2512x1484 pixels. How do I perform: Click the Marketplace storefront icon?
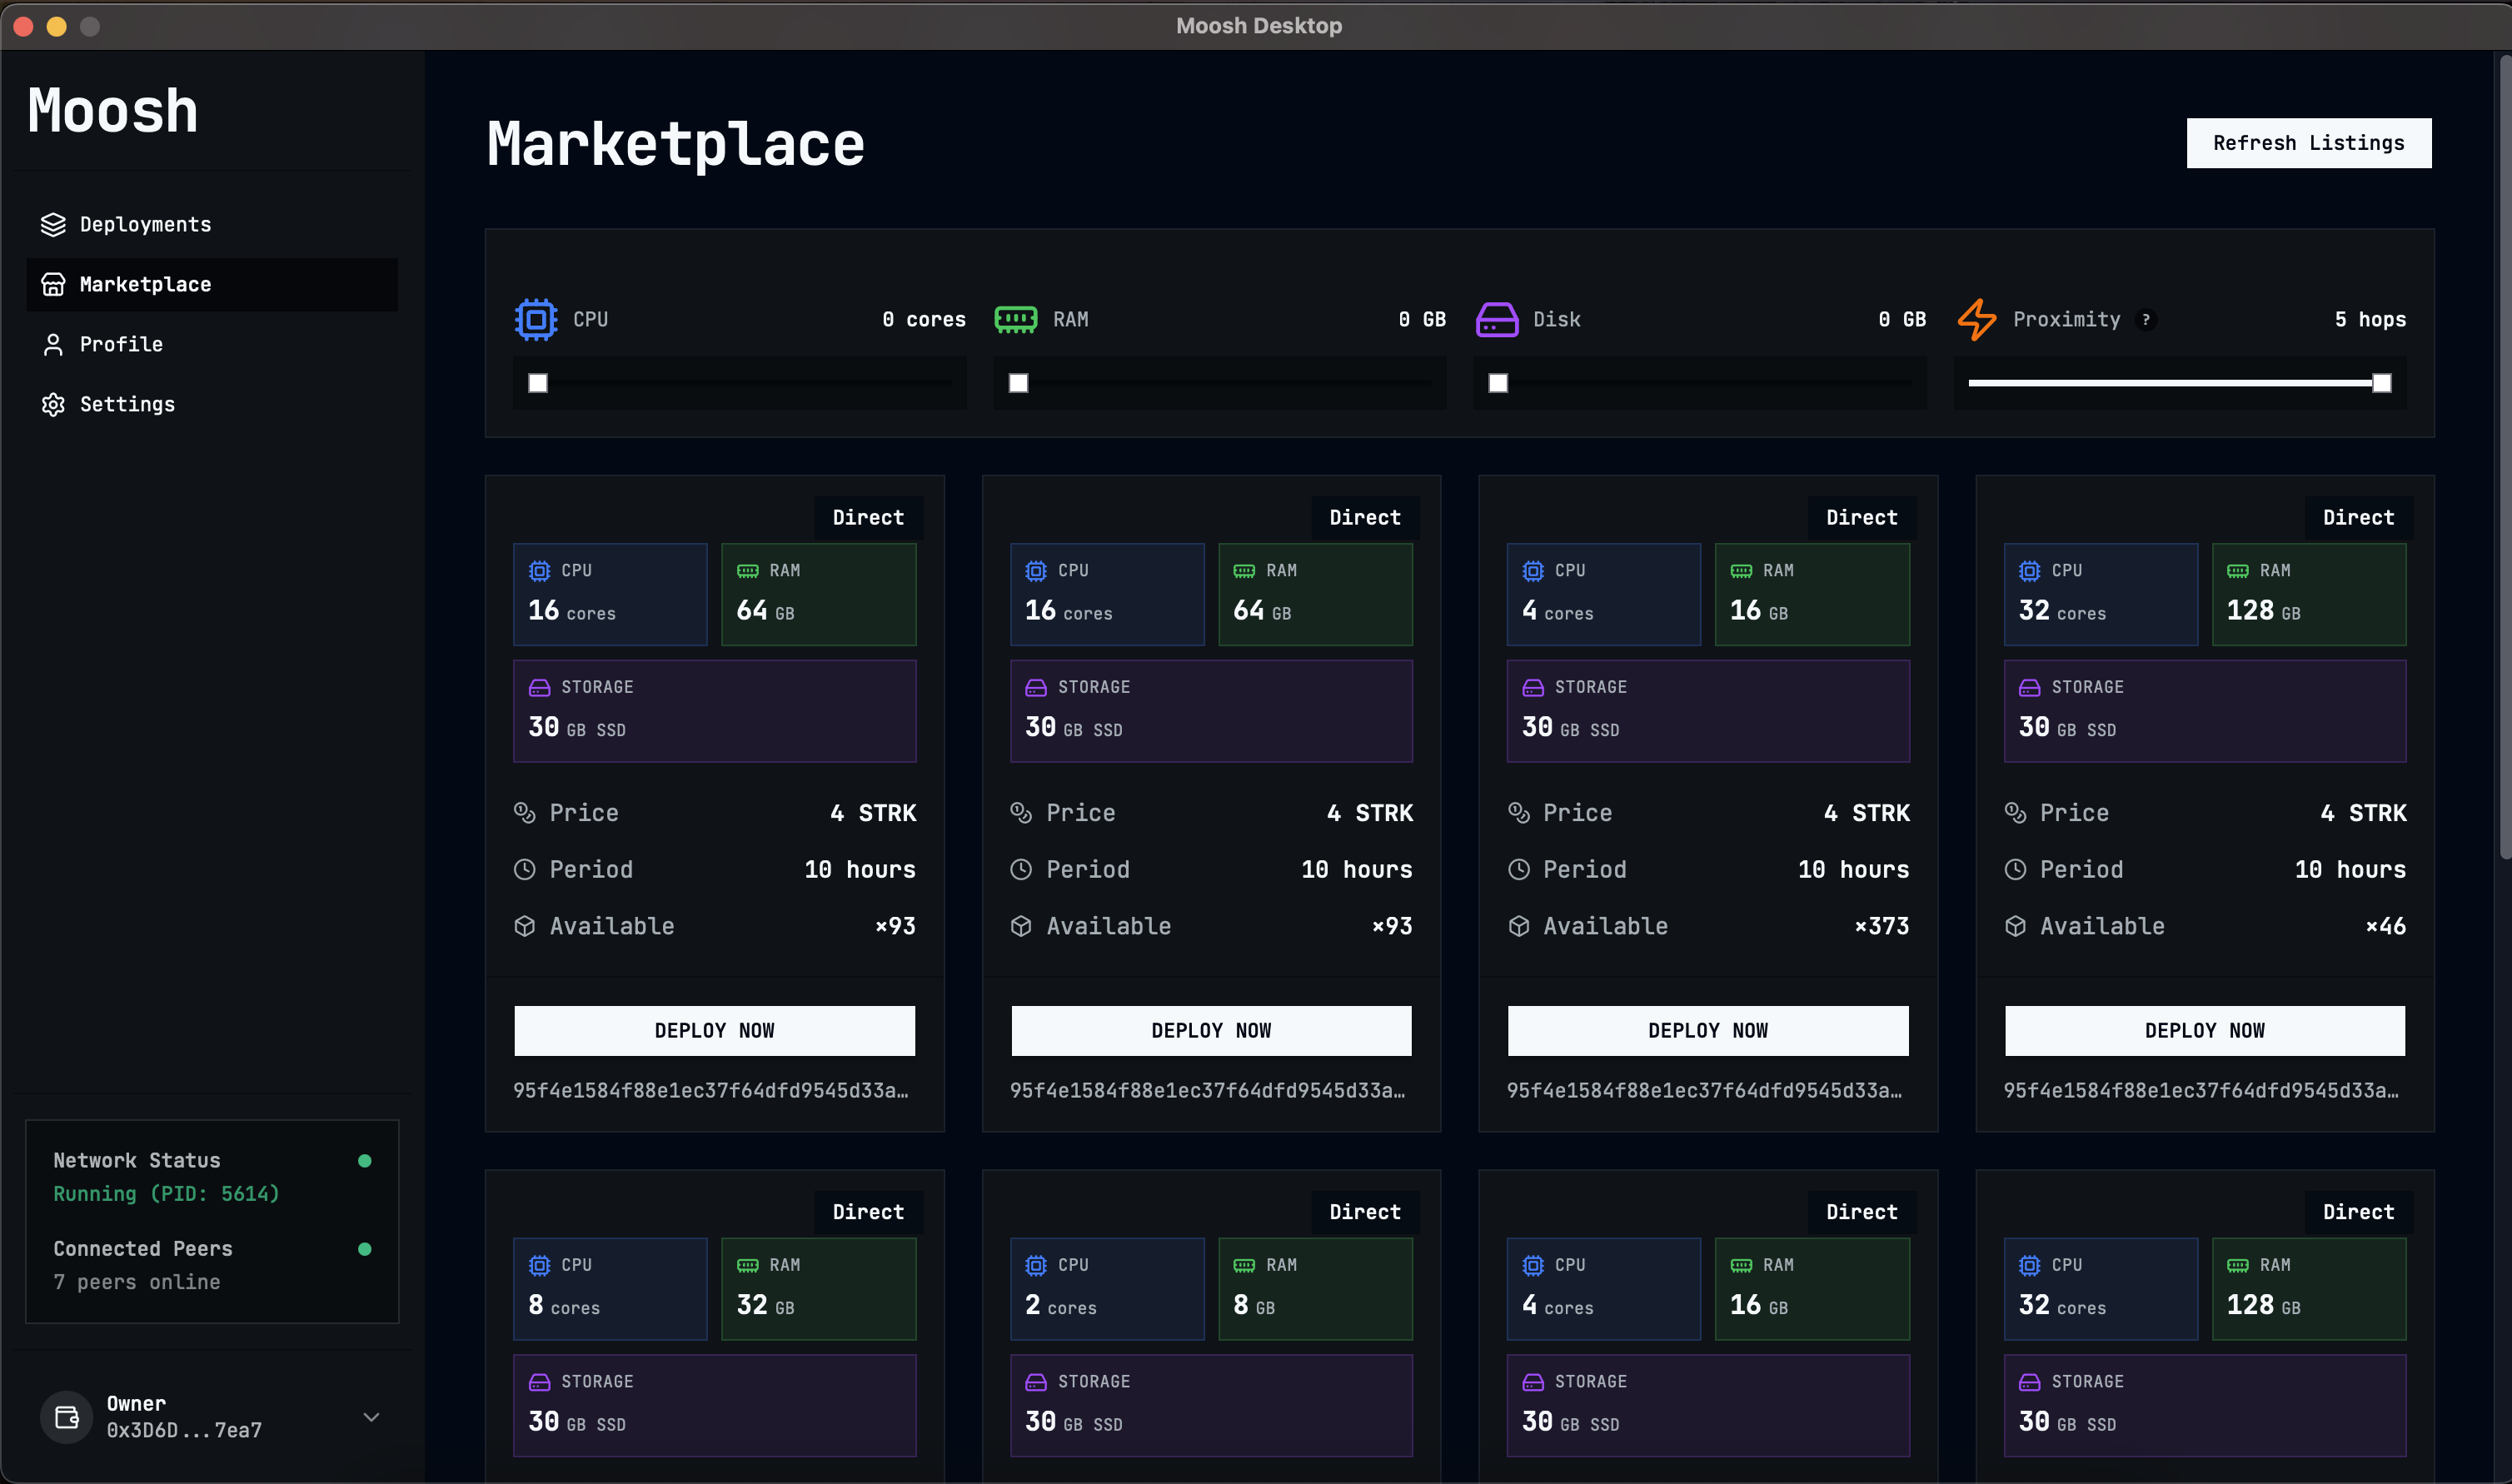[x=53, y=284]
